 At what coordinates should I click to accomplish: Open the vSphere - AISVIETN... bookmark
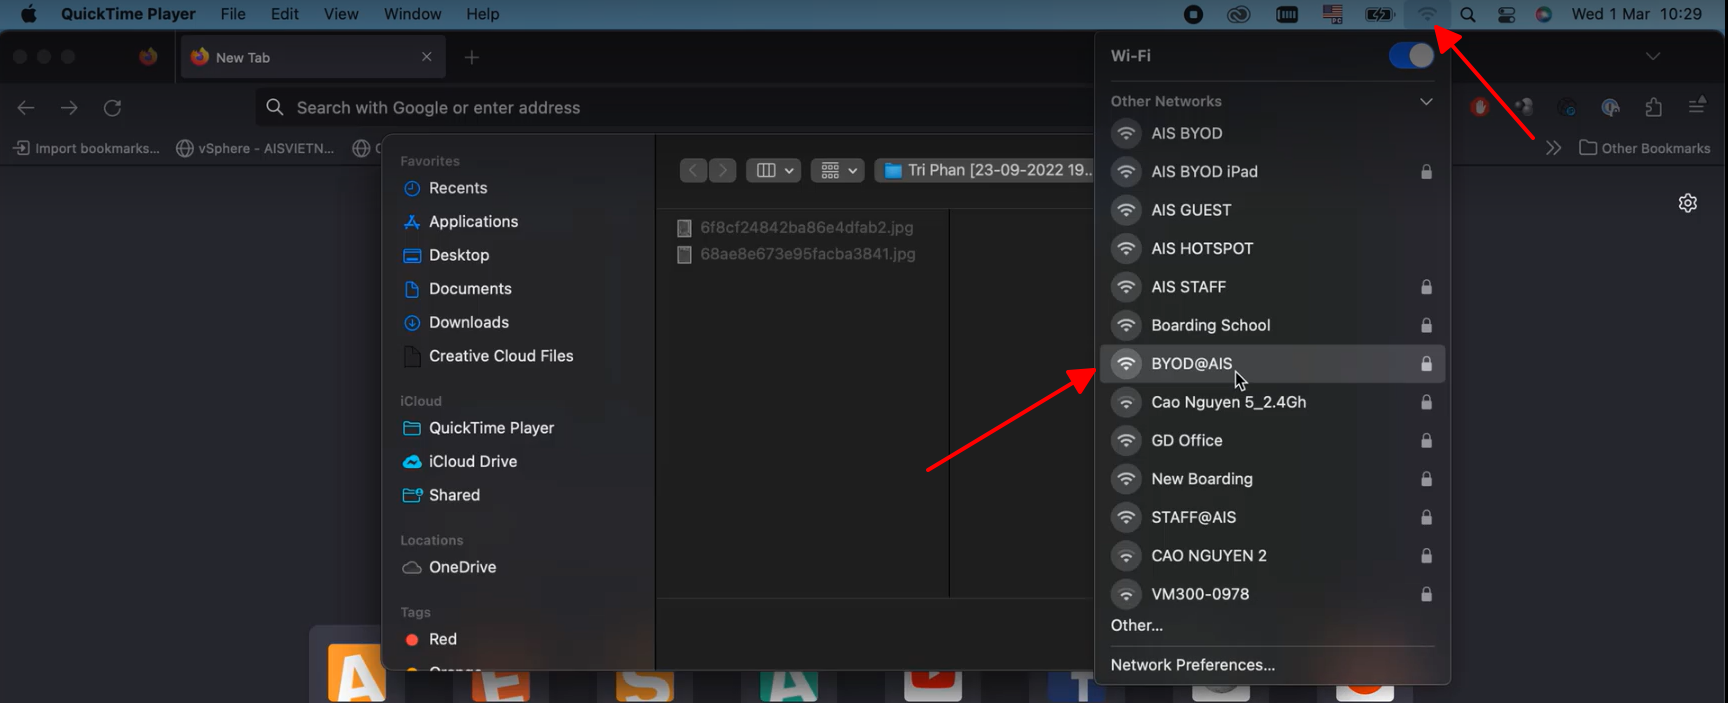pos(255,148)
